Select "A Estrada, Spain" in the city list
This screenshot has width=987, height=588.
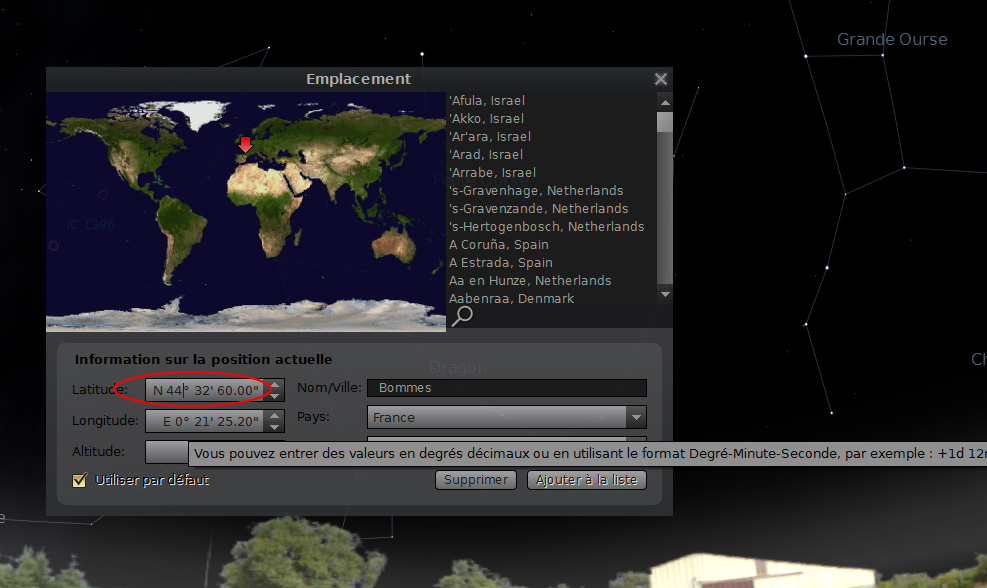(x=501, y=263)
